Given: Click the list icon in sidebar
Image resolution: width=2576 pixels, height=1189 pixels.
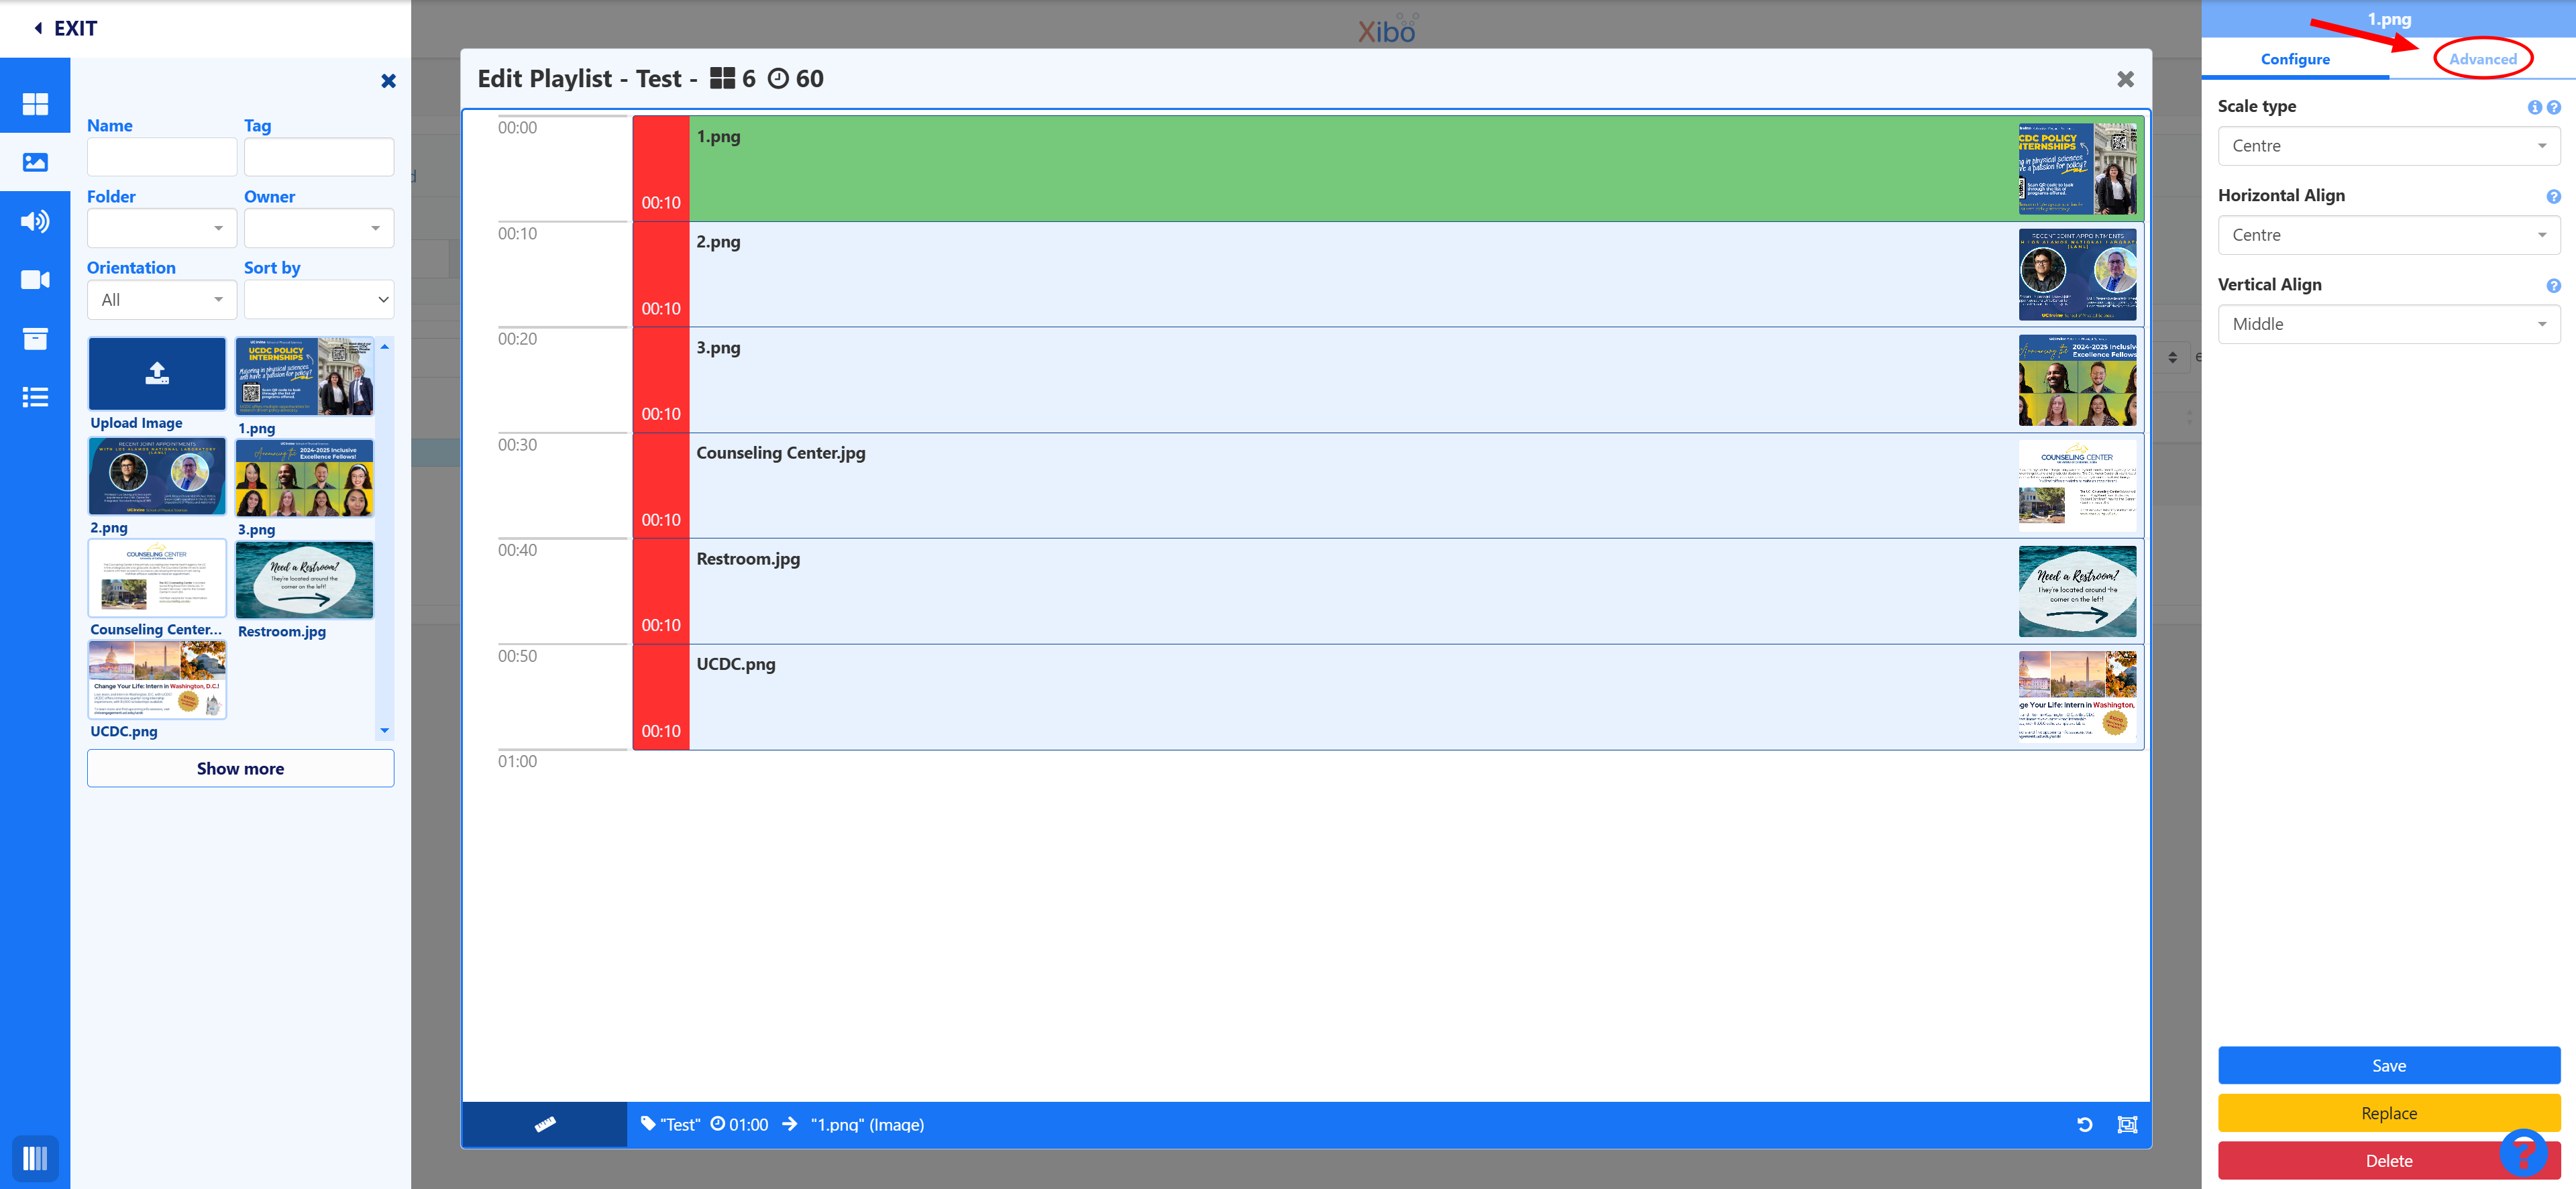Looking at the screenshot, I should [35, 397].
